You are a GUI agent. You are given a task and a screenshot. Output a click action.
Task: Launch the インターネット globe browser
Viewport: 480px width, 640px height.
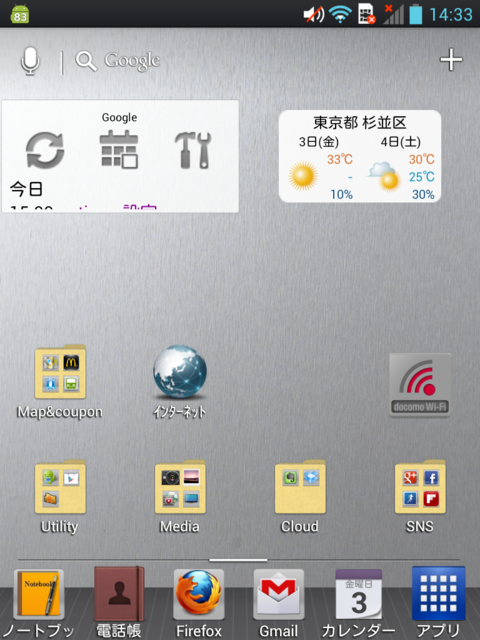click(180, 382)
